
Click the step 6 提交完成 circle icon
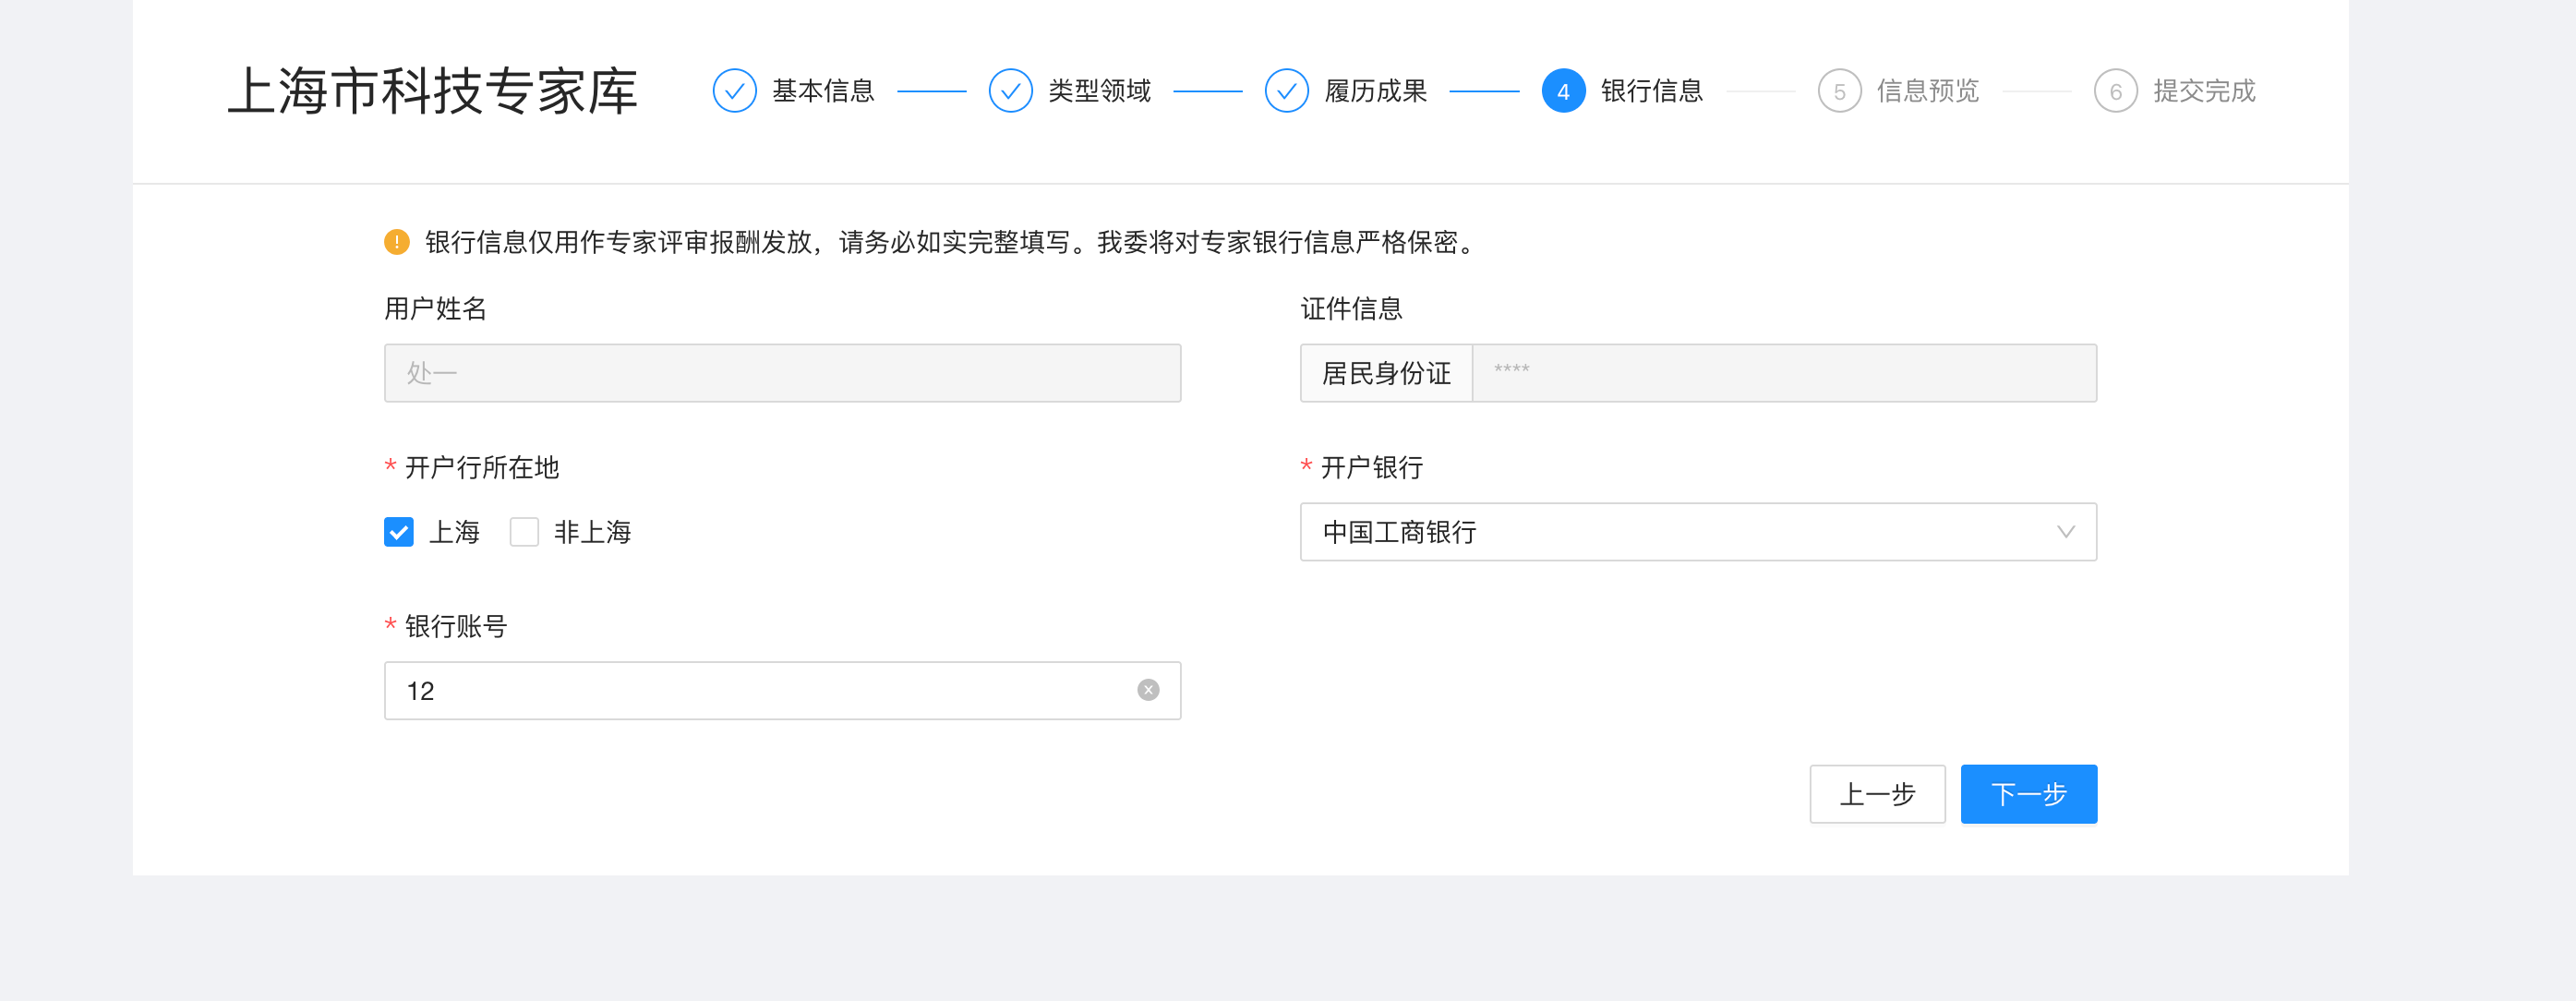pyautogui.click(x=2115, y=91)
